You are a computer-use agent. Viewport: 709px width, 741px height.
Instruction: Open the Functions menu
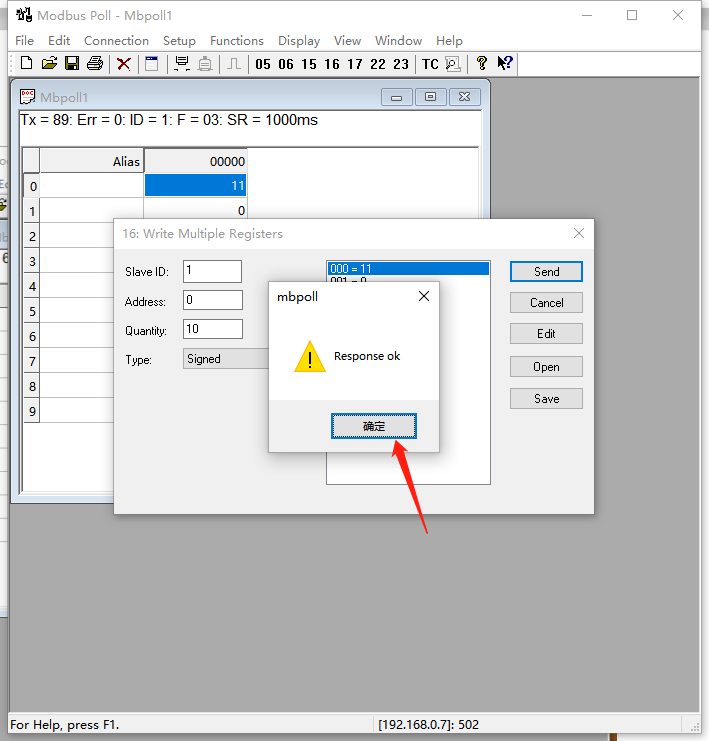pos(236,41)
